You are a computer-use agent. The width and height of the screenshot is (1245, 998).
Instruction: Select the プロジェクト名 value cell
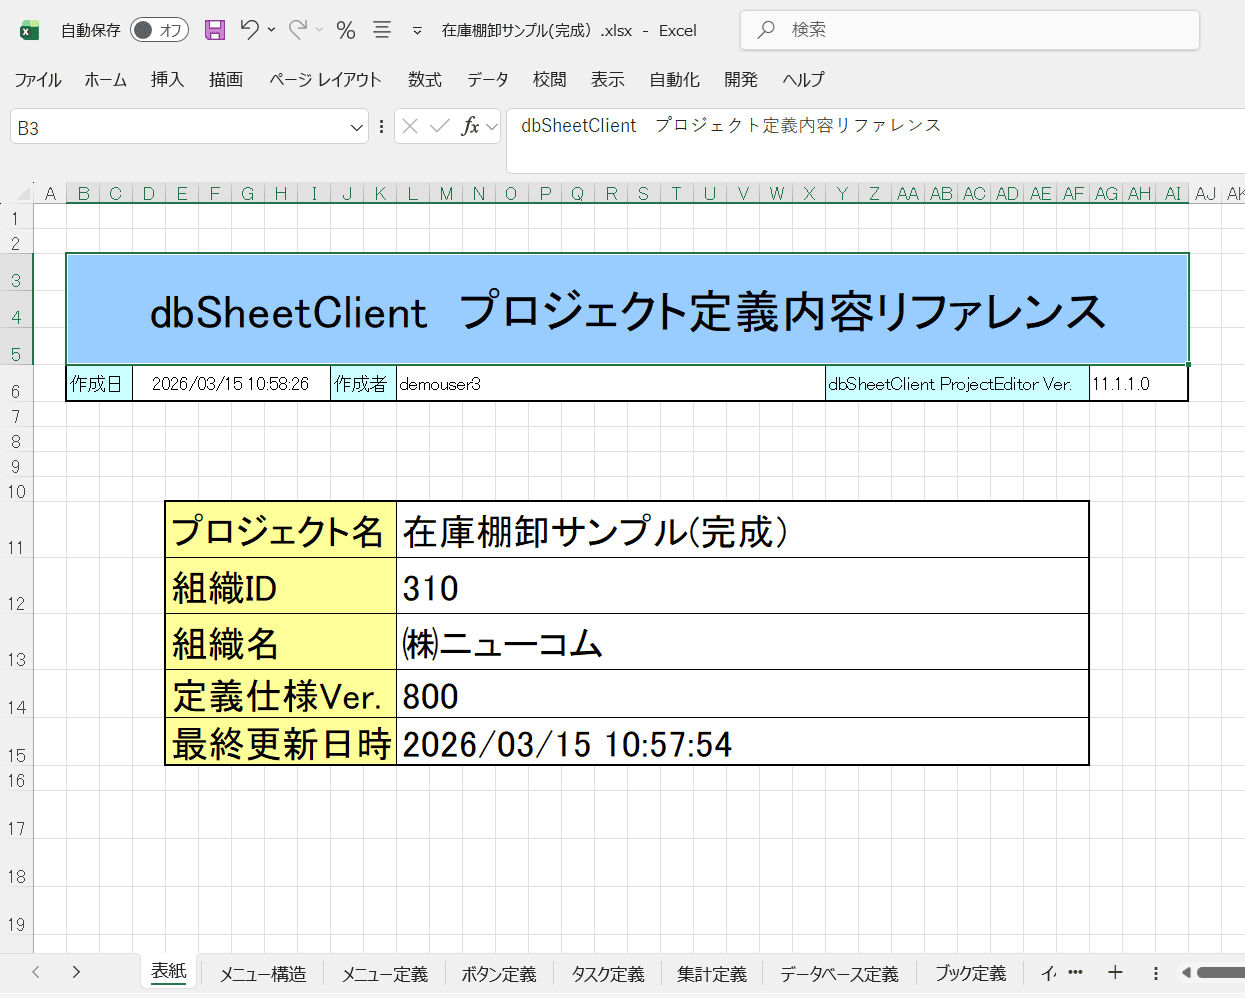741,530
